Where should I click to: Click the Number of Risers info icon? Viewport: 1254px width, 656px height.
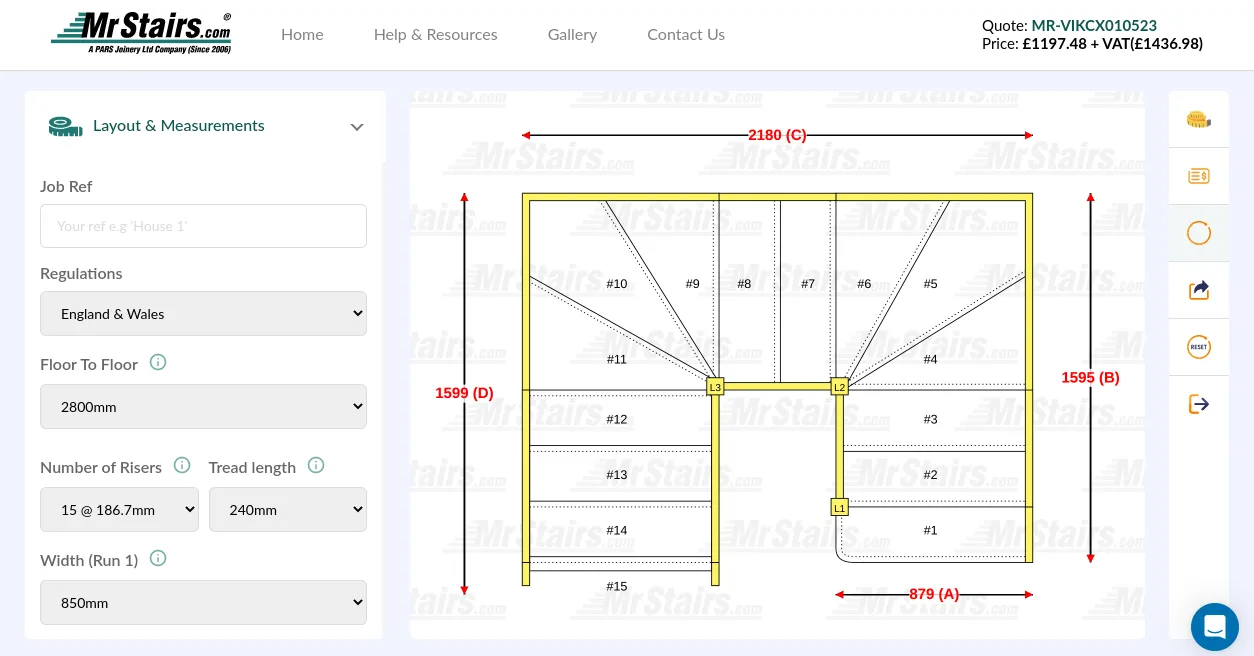click(182, 466)
